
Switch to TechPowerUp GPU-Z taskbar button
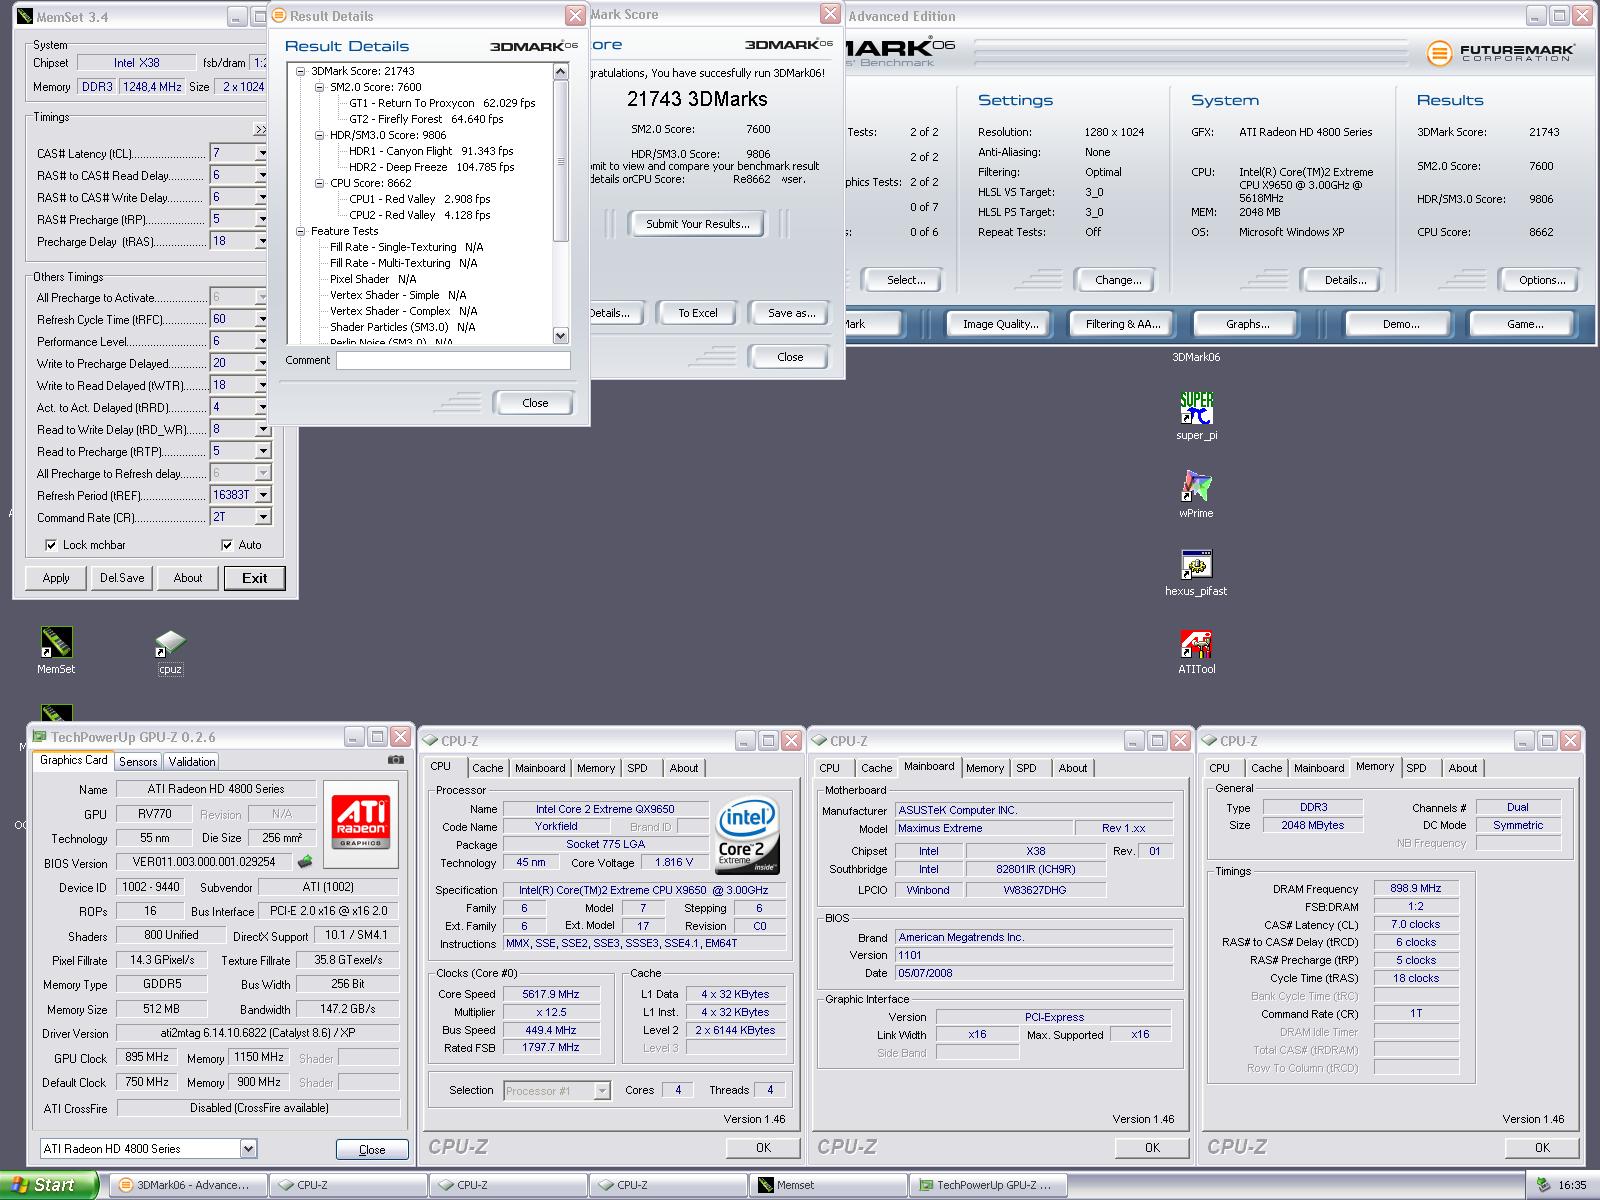(x=987, y=1185)
